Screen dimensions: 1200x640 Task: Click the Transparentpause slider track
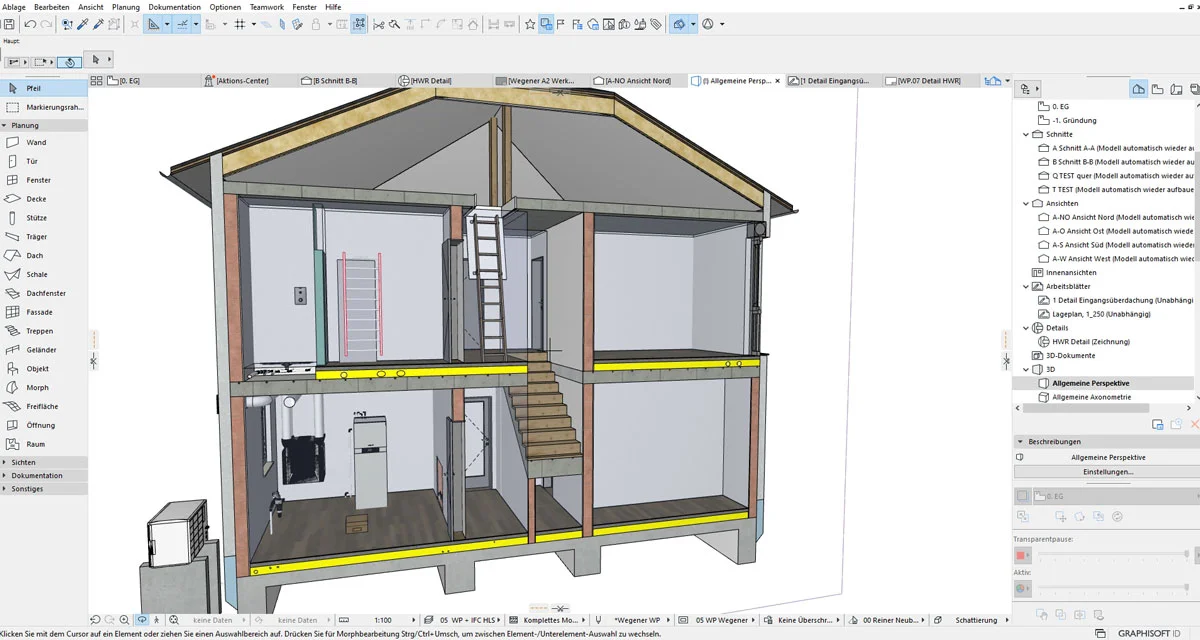[x=1110, y=555]
